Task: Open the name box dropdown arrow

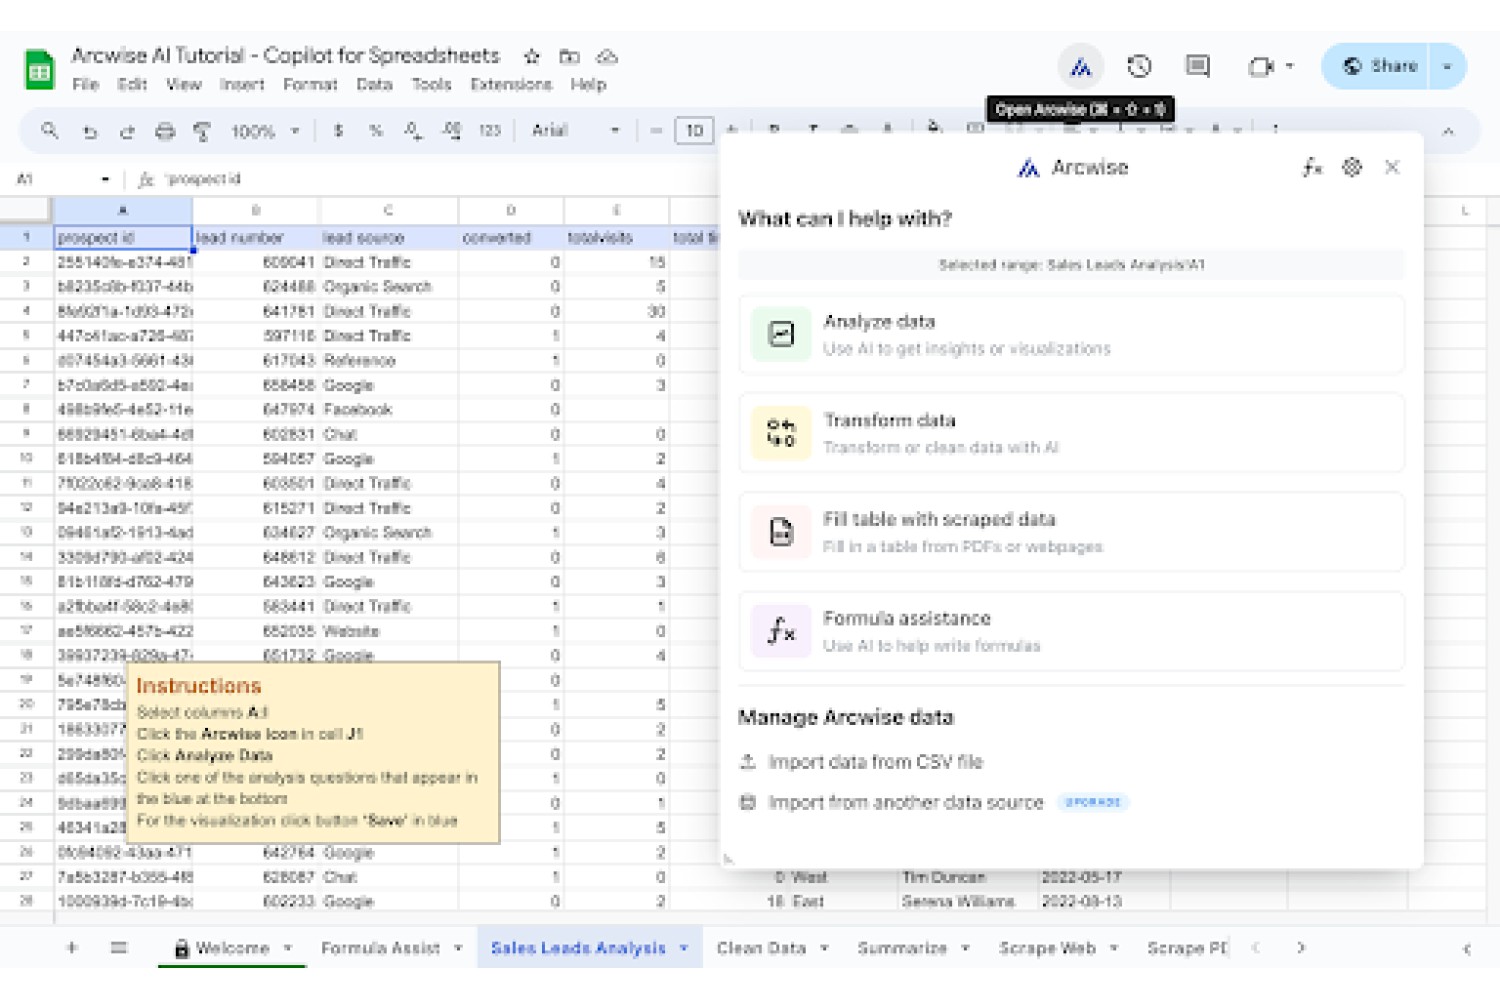Action: (x=105, y=179)
